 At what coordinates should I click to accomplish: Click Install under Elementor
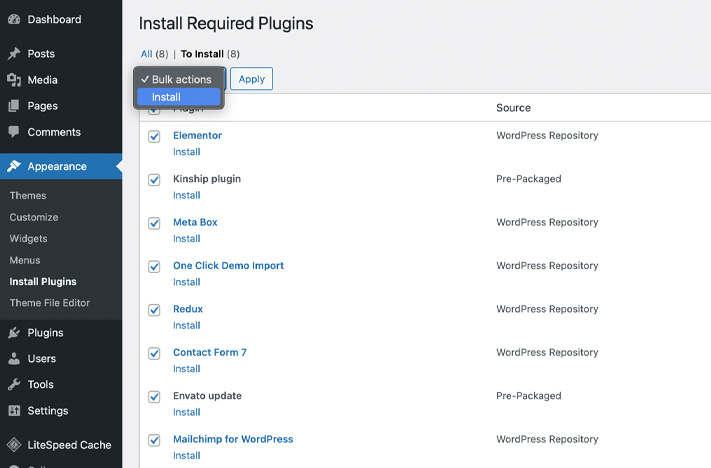(186, 152)
